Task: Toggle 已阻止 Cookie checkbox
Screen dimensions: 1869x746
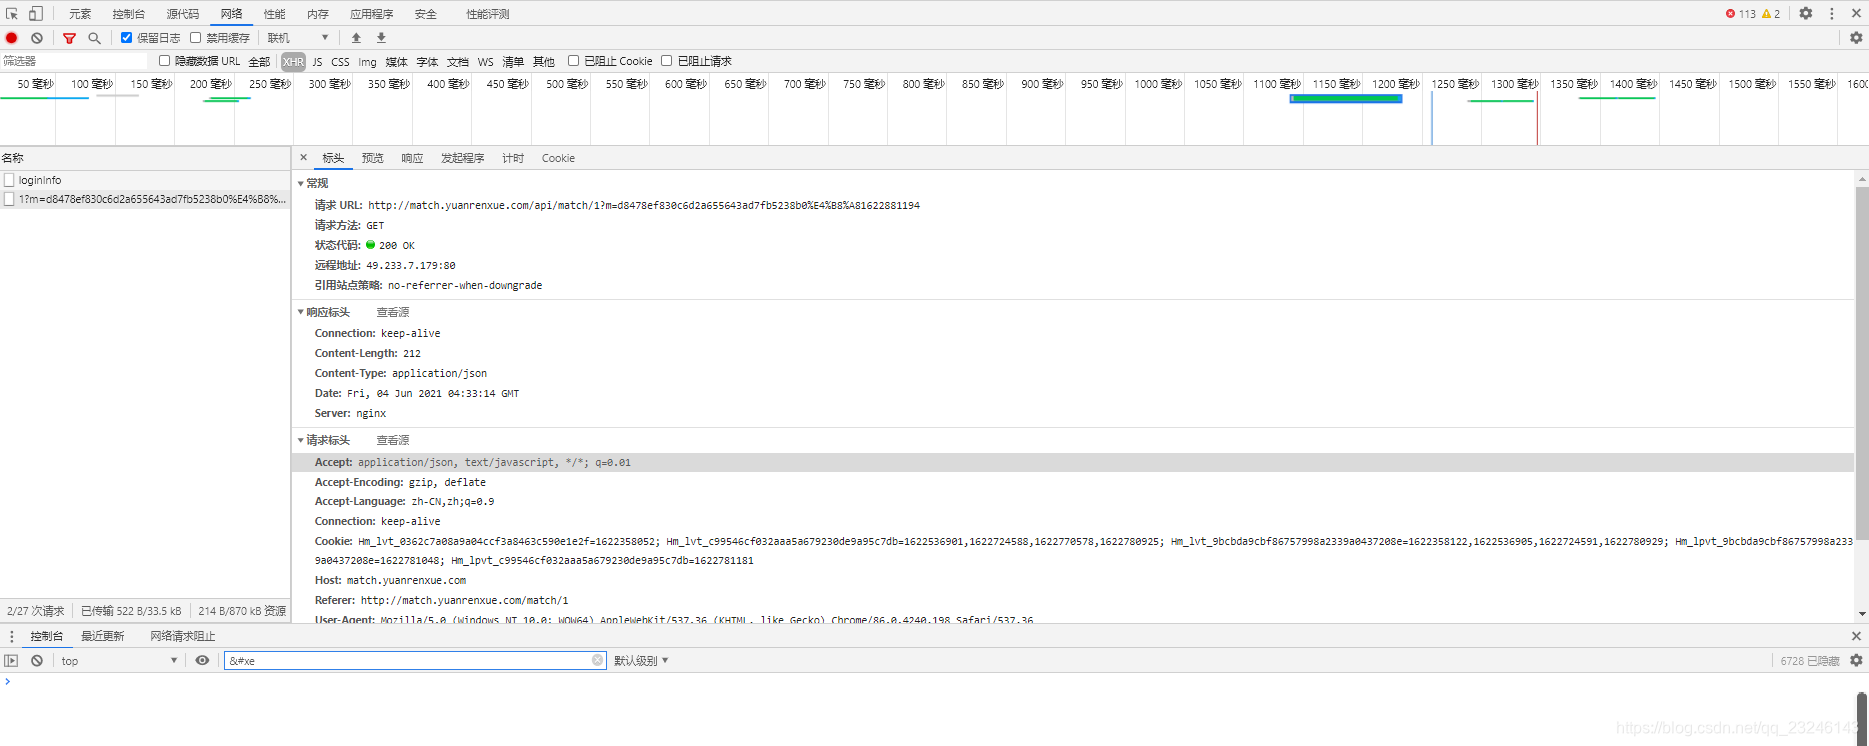Action: pyautogui.click(x=574, y=61)
